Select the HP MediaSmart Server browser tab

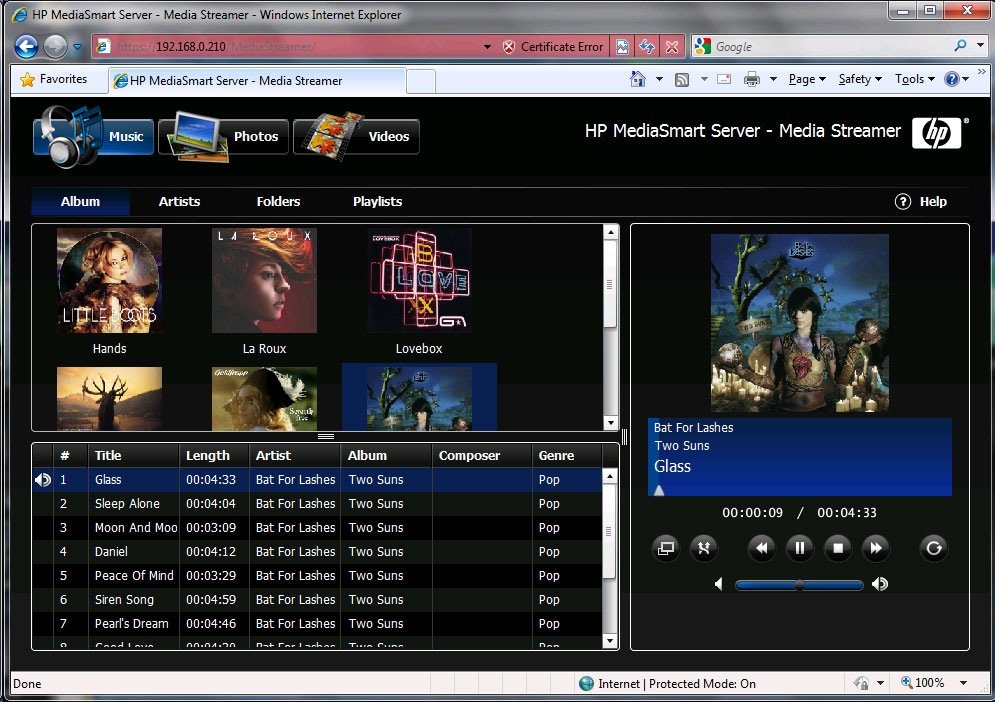[x=257, y=81]
